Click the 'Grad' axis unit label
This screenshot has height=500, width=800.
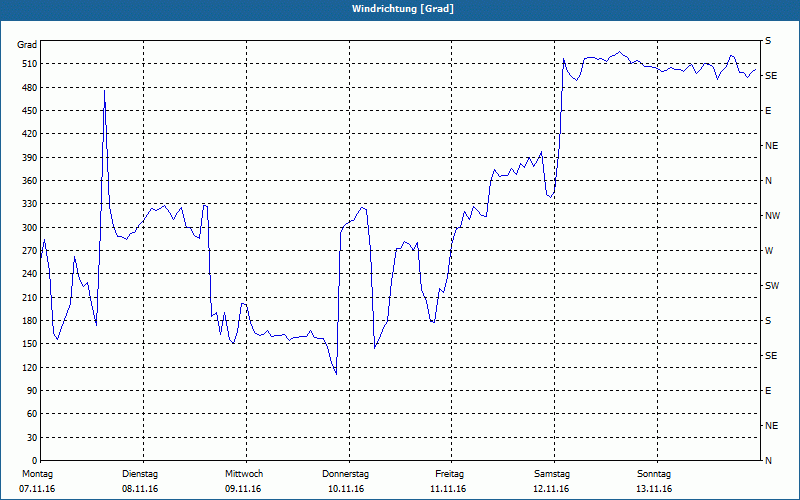coord(27,45)
